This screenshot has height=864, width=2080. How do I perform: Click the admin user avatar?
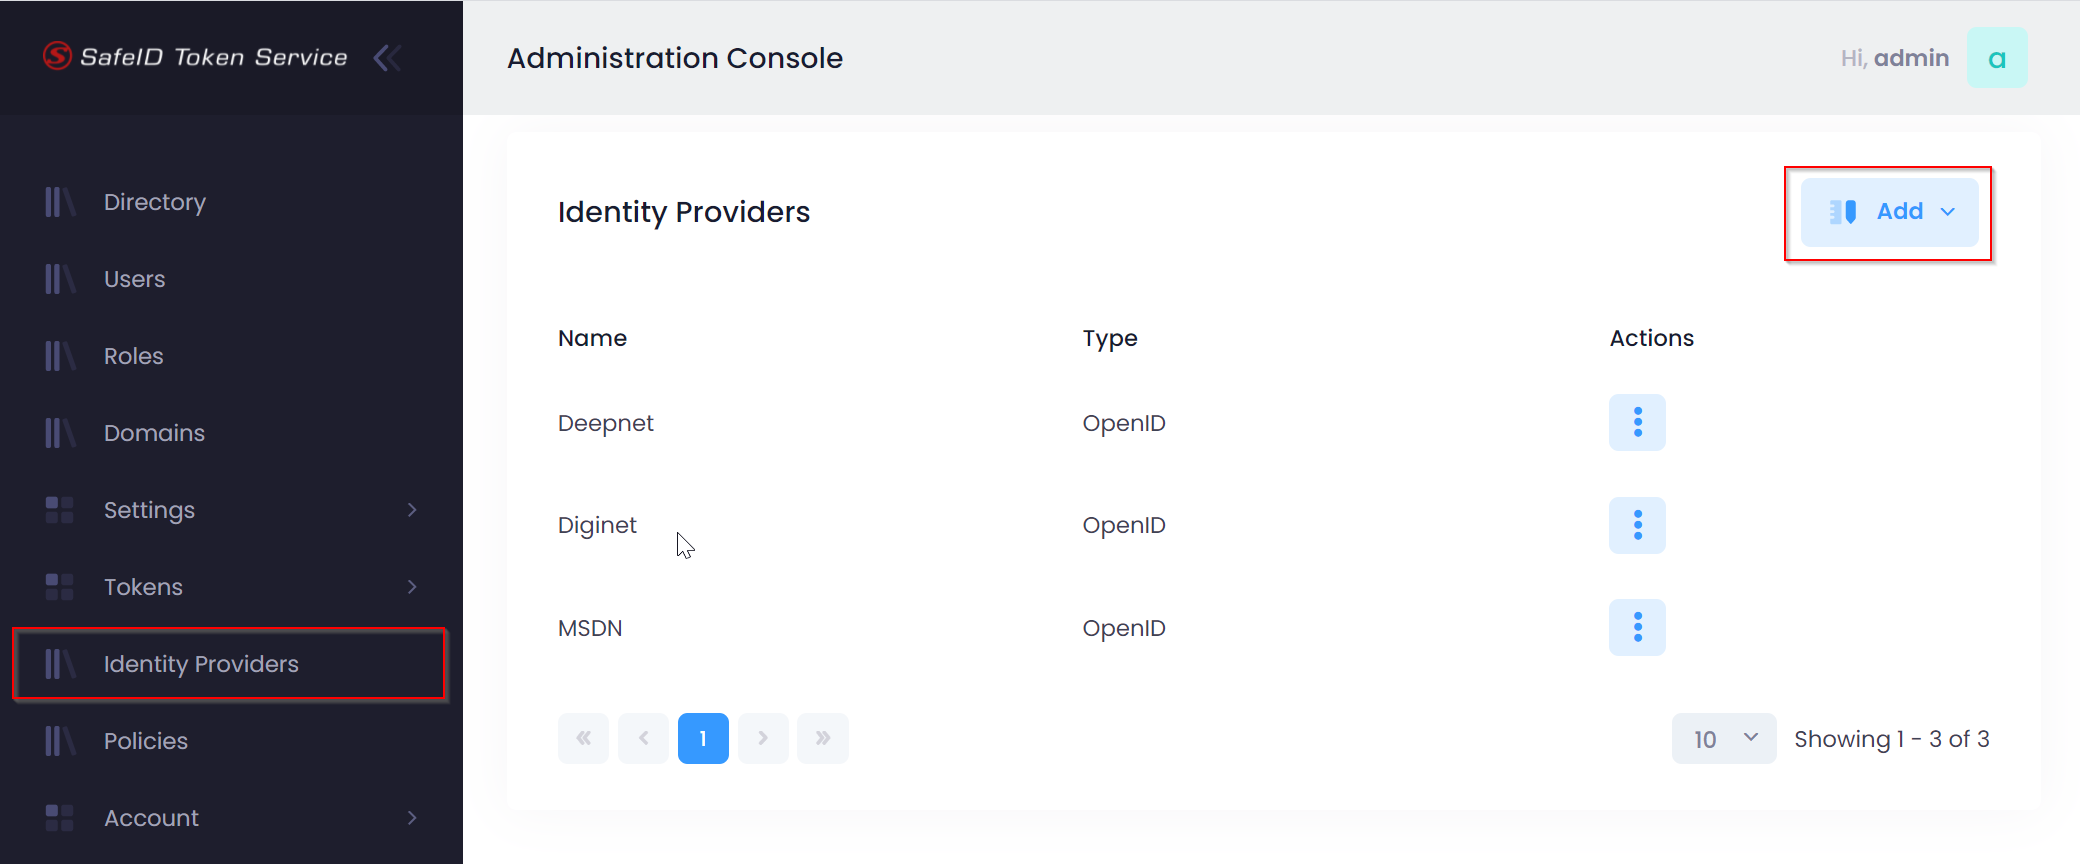pos(1996,58)
